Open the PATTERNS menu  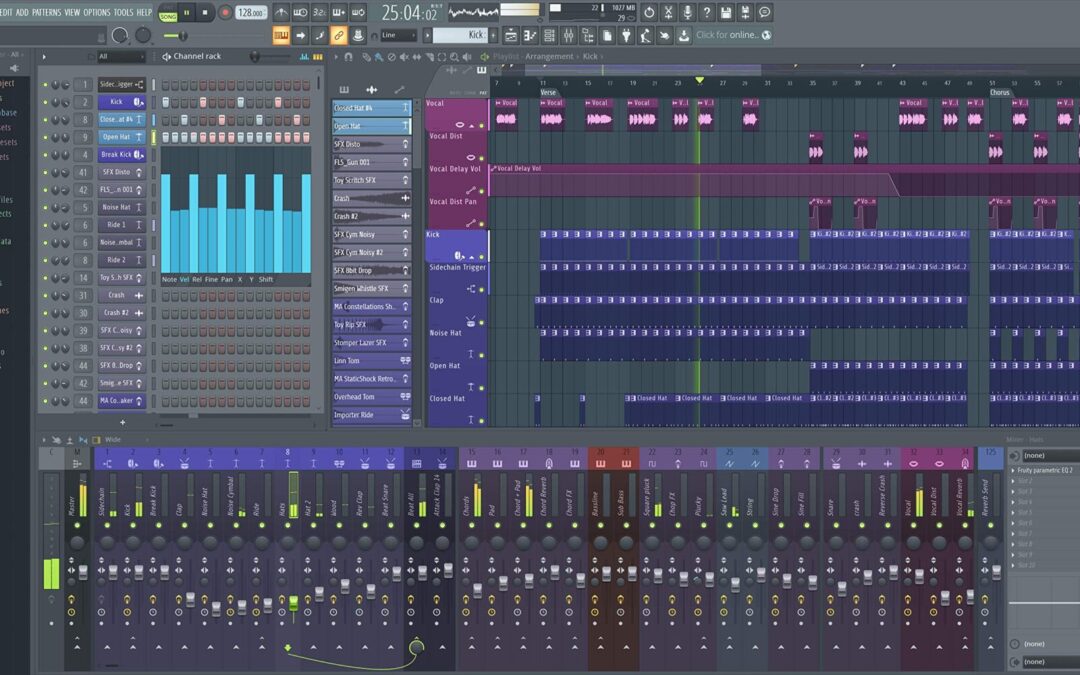[46, 12]
